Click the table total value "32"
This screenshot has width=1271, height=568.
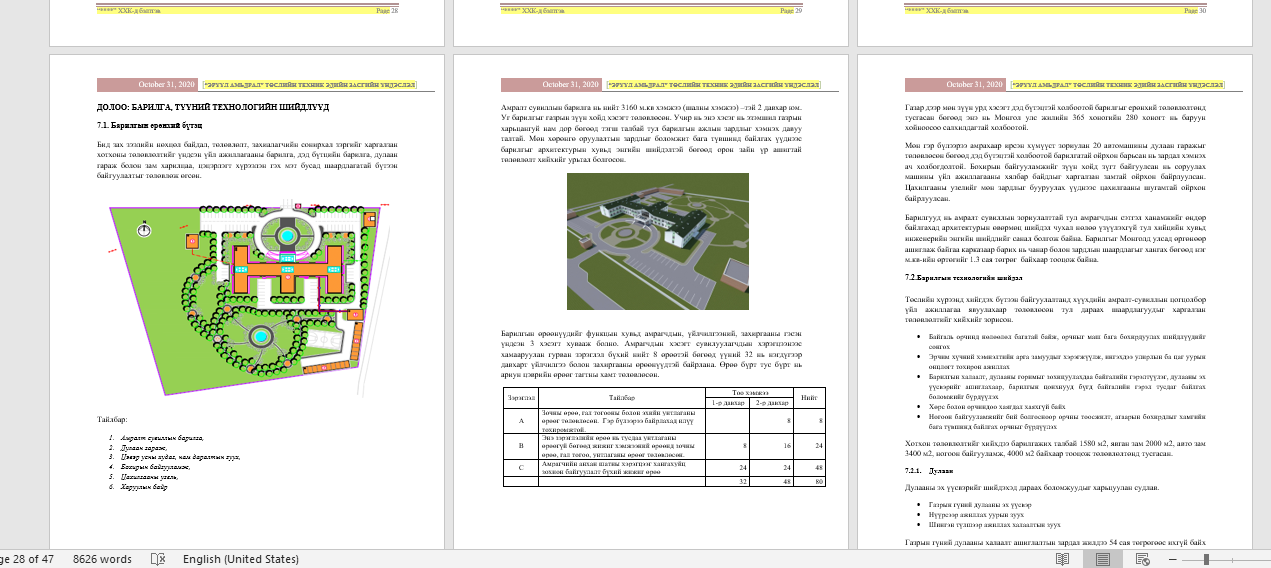tap(742, 481)
